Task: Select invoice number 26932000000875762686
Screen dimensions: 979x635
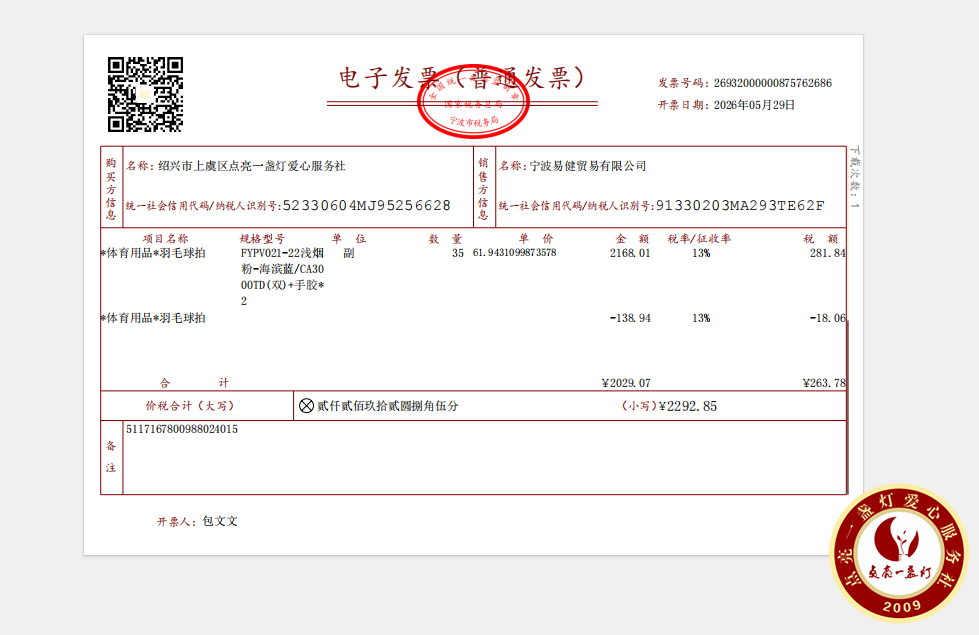Action: click(772, 83)
